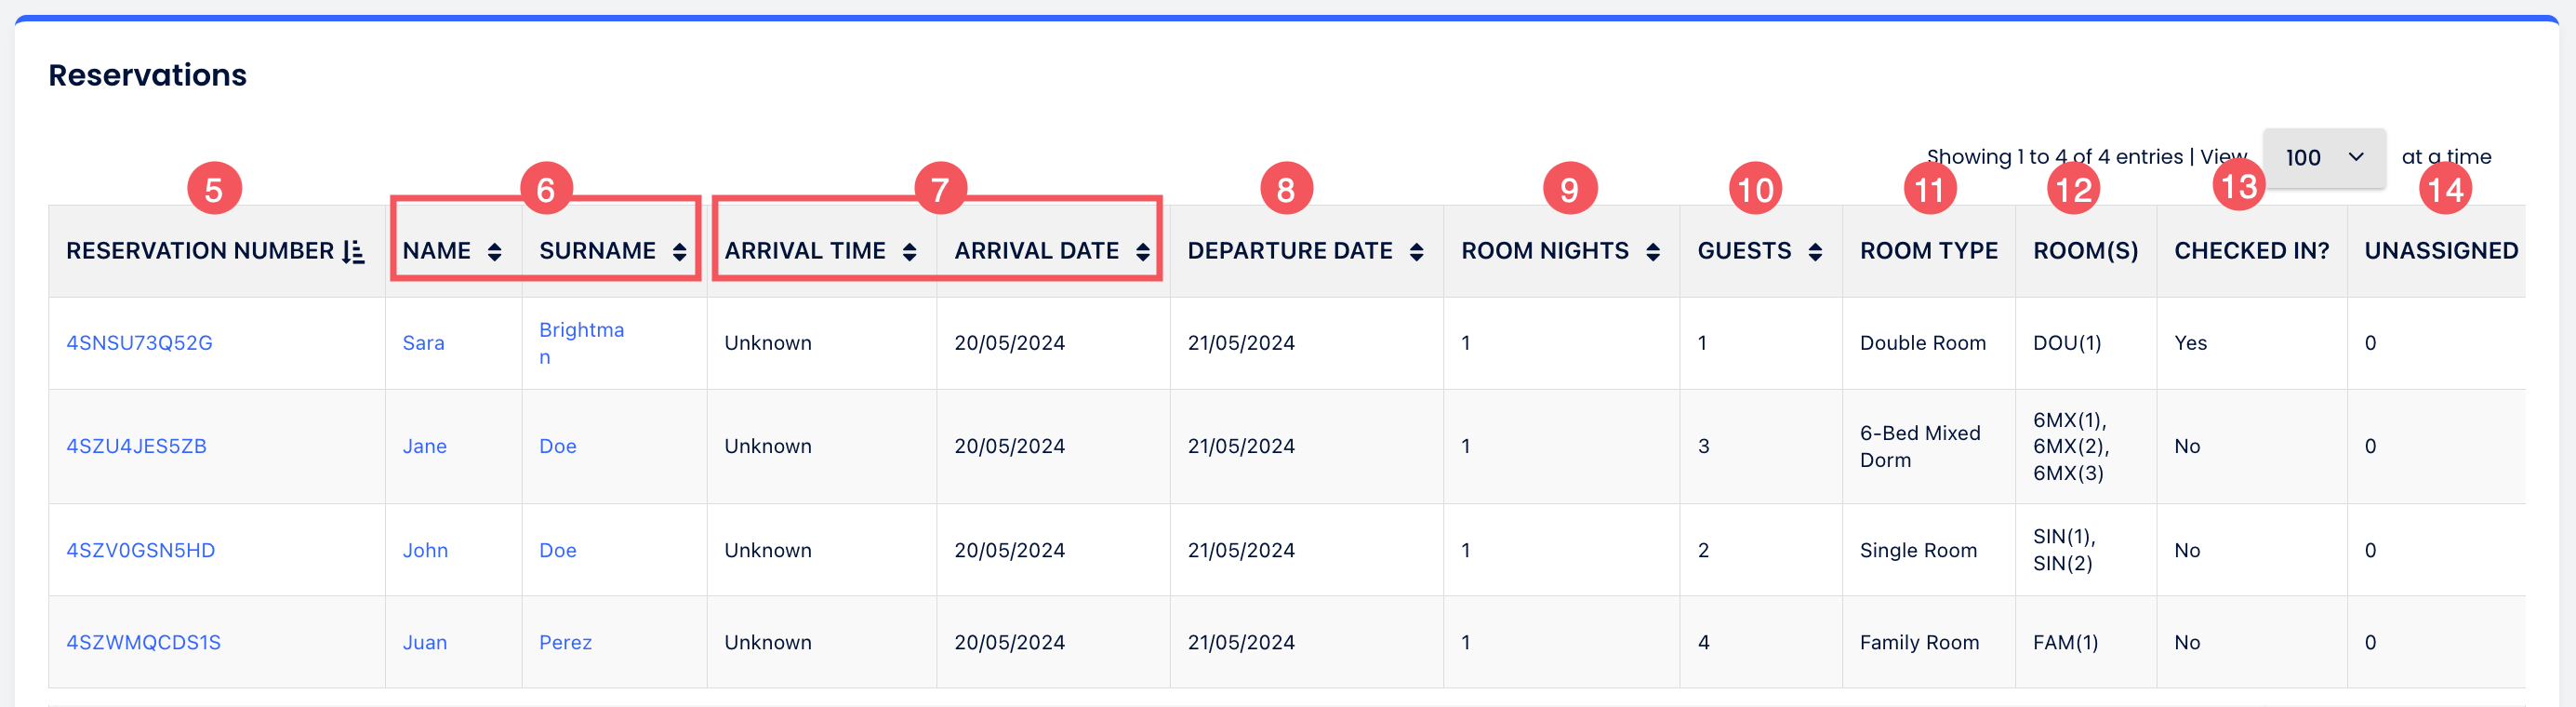Click guest first name Juan
This screenshot has height=707, width=2576.
pos(424,642)
